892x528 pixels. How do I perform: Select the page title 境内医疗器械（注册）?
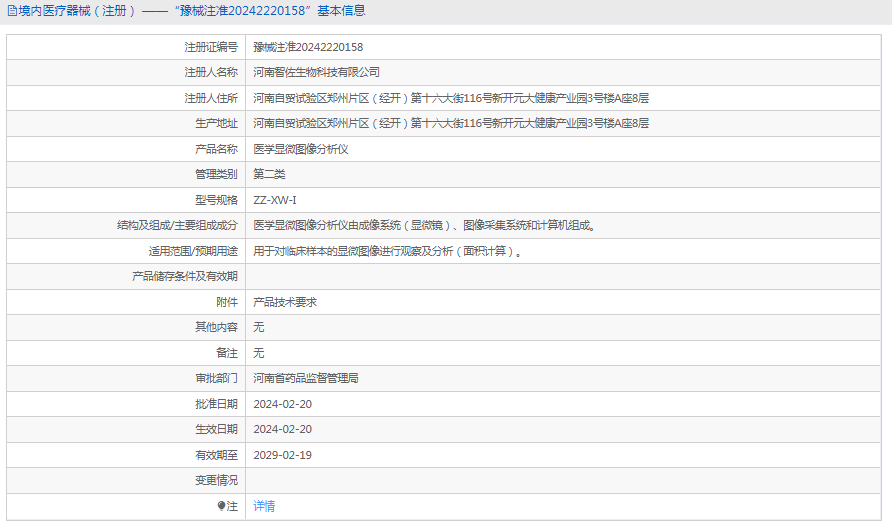coord(77,11)
